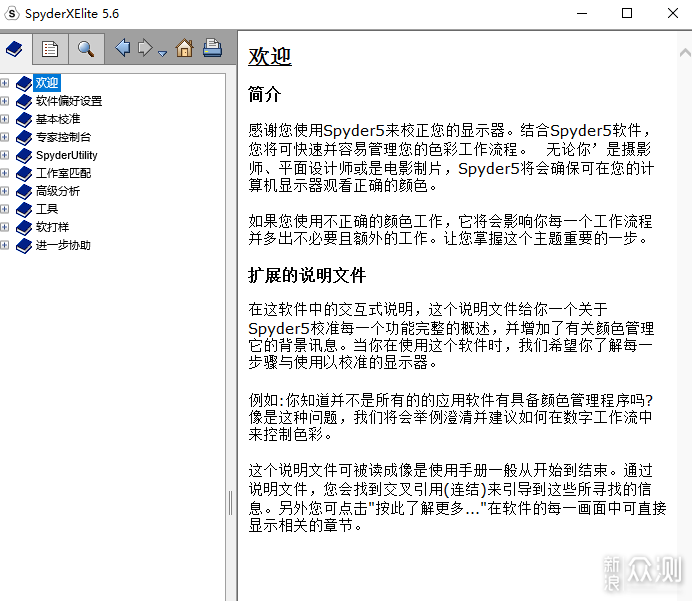692x601 pixels.
Task: Click the book icon beside 专家控制台
Action: [24, 138]
